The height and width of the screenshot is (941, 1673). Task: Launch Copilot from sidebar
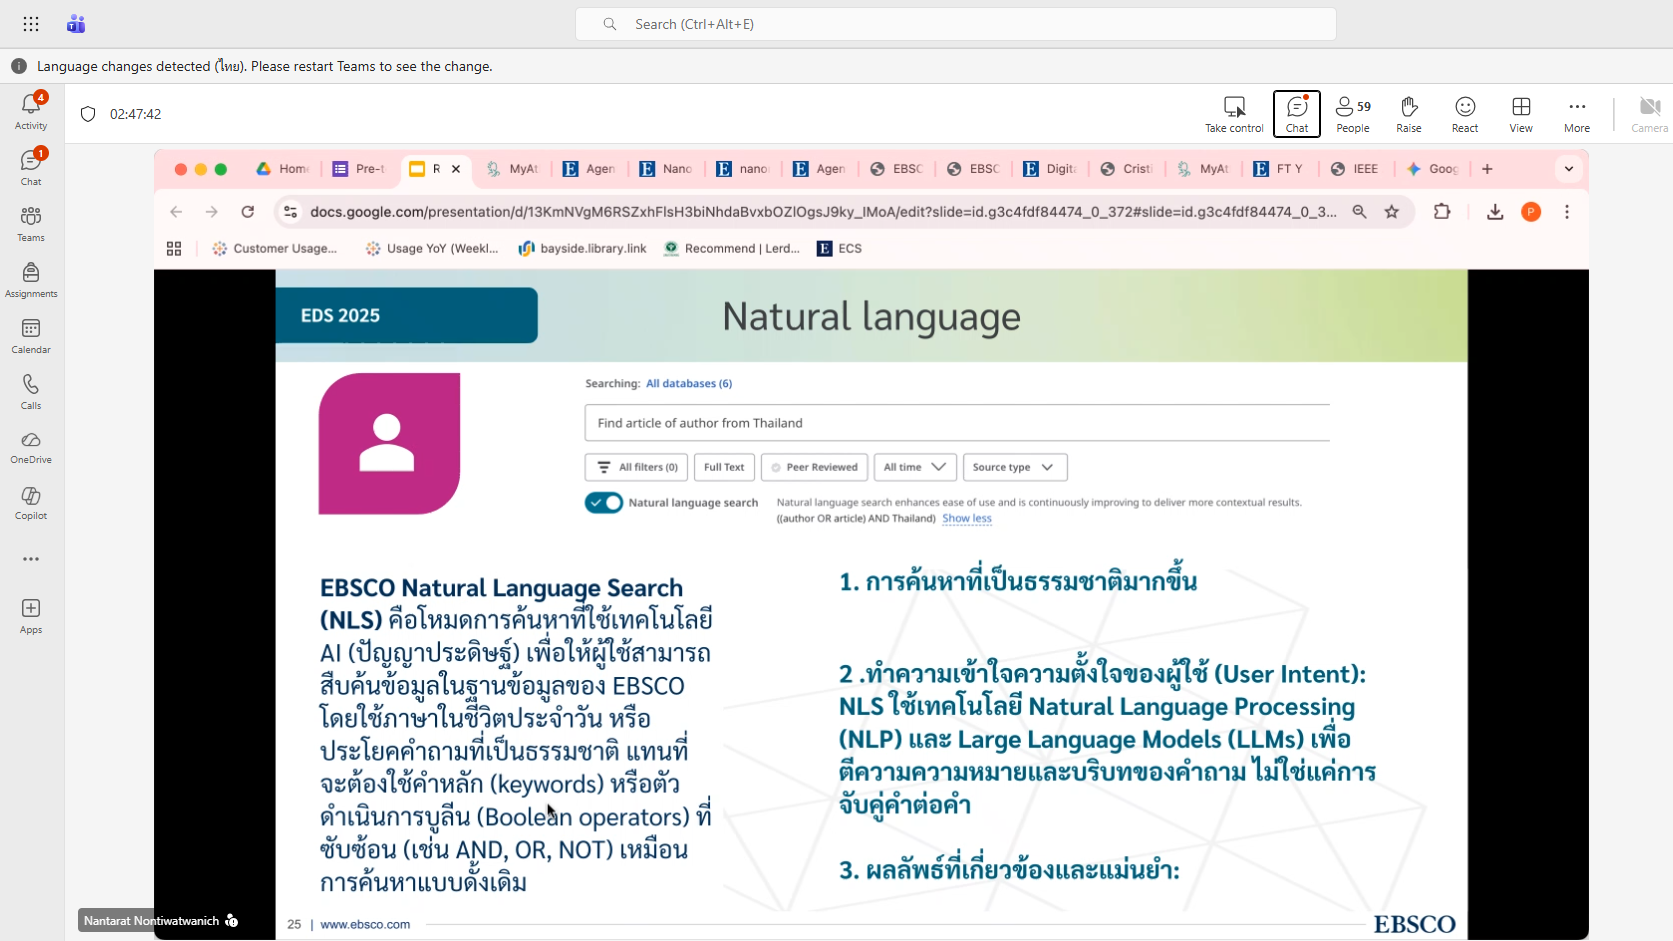point(31,502)
